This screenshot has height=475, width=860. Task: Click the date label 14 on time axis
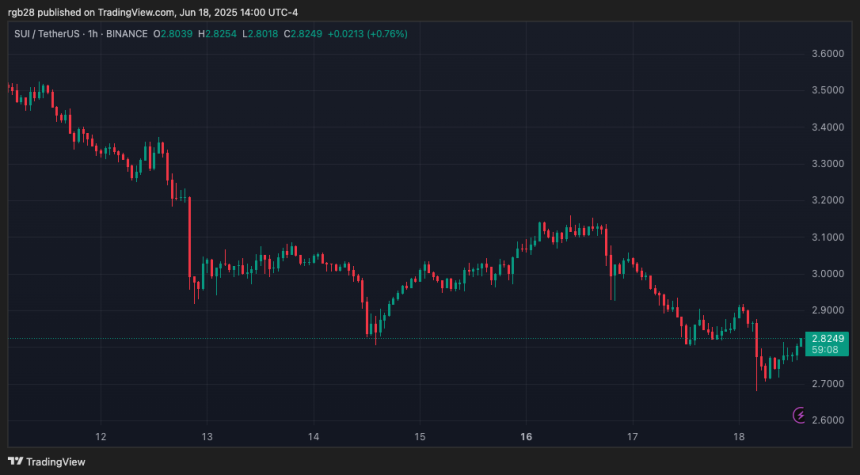[313, 437]
